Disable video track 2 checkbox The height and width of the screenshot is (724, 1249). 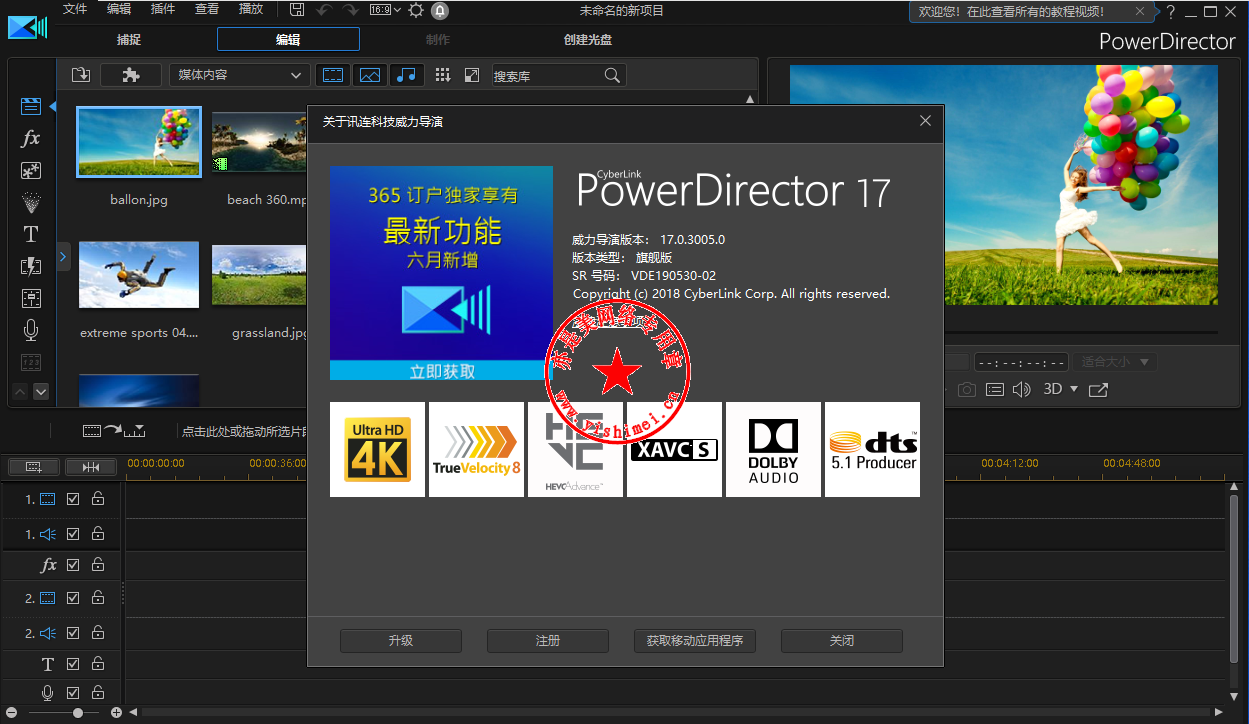pyautogui.click(x=73, y=597)
